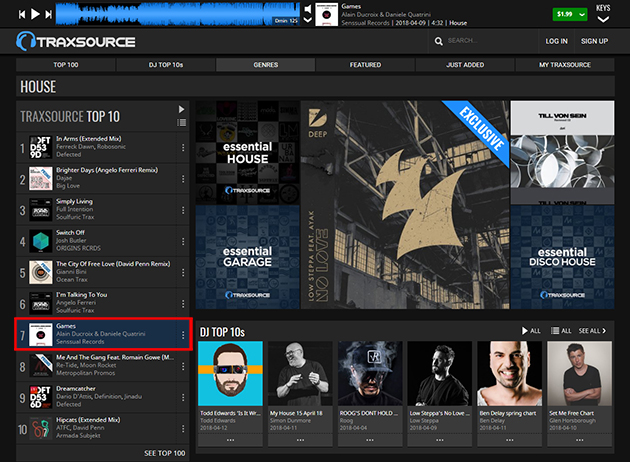Open Till Von Sein release banner
Screen dimensions: 630x462
point(562,153)
